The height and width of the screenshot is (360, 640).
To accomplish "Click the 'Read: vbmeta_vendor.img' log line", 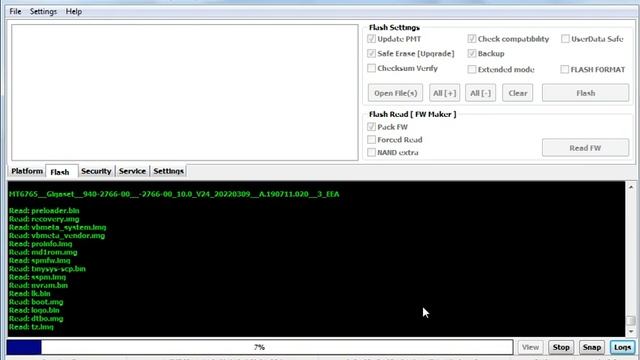I will 57,236.
